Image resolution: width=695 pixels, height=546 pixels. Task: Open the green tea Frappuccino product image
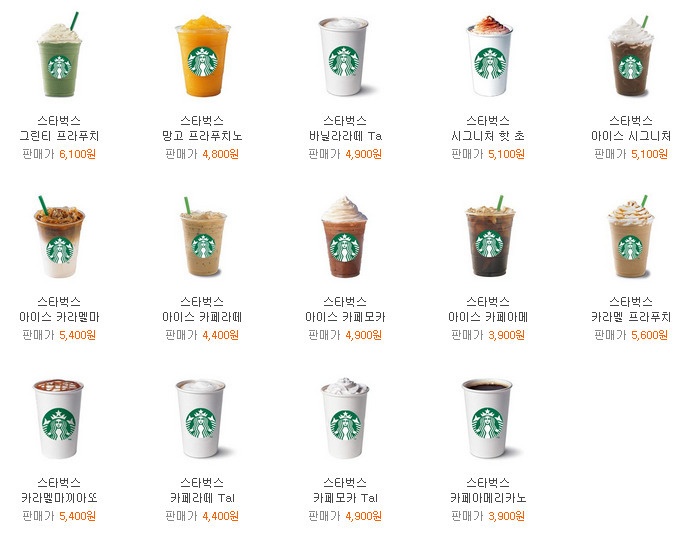(59, 55)
